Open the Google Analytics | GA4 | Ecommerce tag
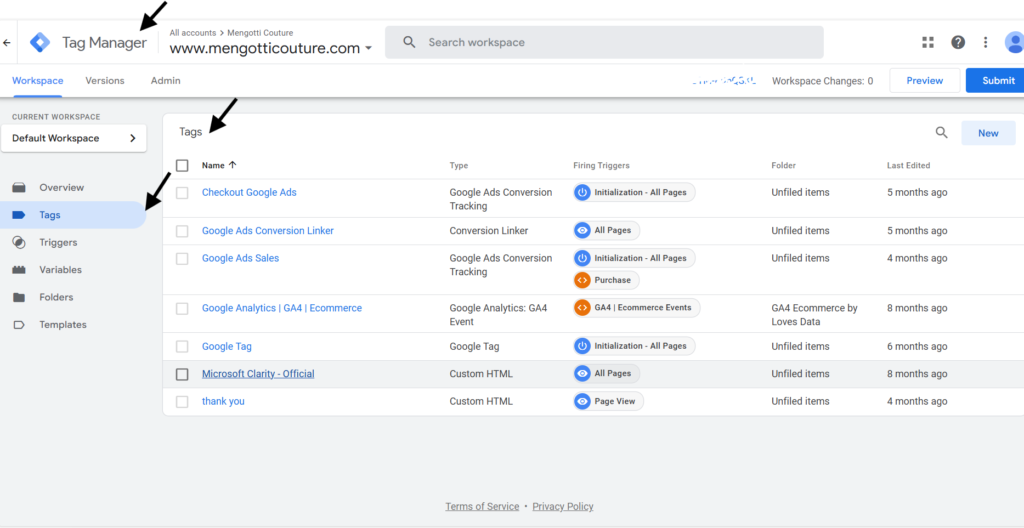 point(281,308)
